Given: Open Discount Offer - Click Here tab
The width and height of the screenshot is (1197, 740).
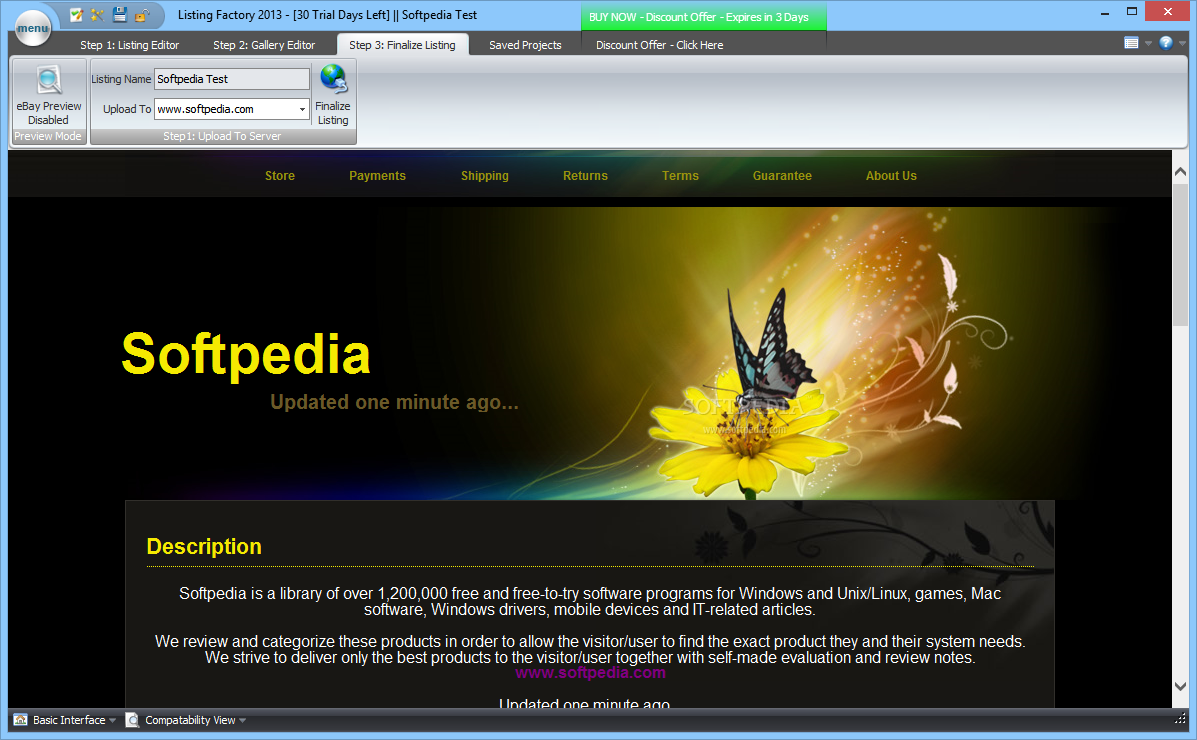Looking at the screenshot, I should point(660,45).
